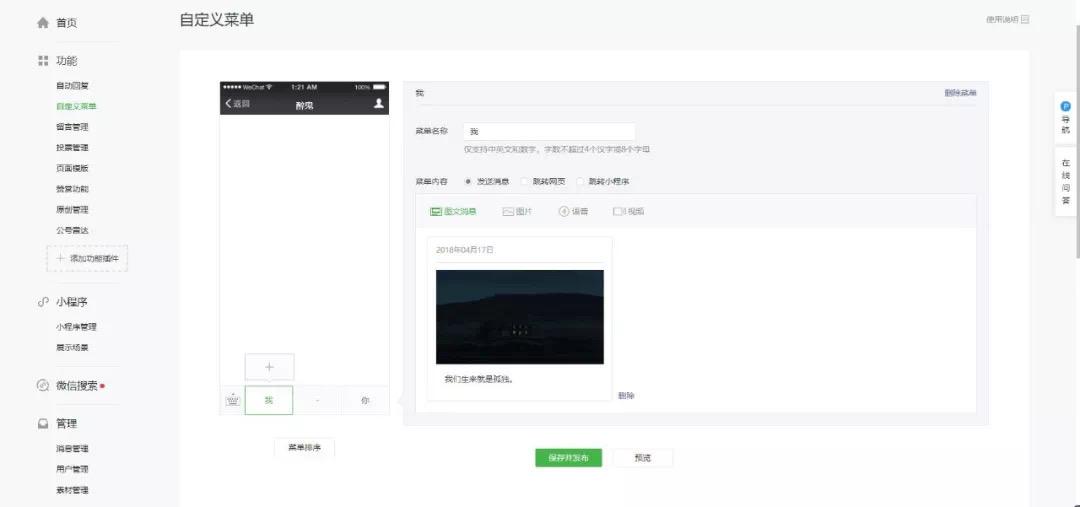Click the 保存并发布 green button

pos(568,458)
